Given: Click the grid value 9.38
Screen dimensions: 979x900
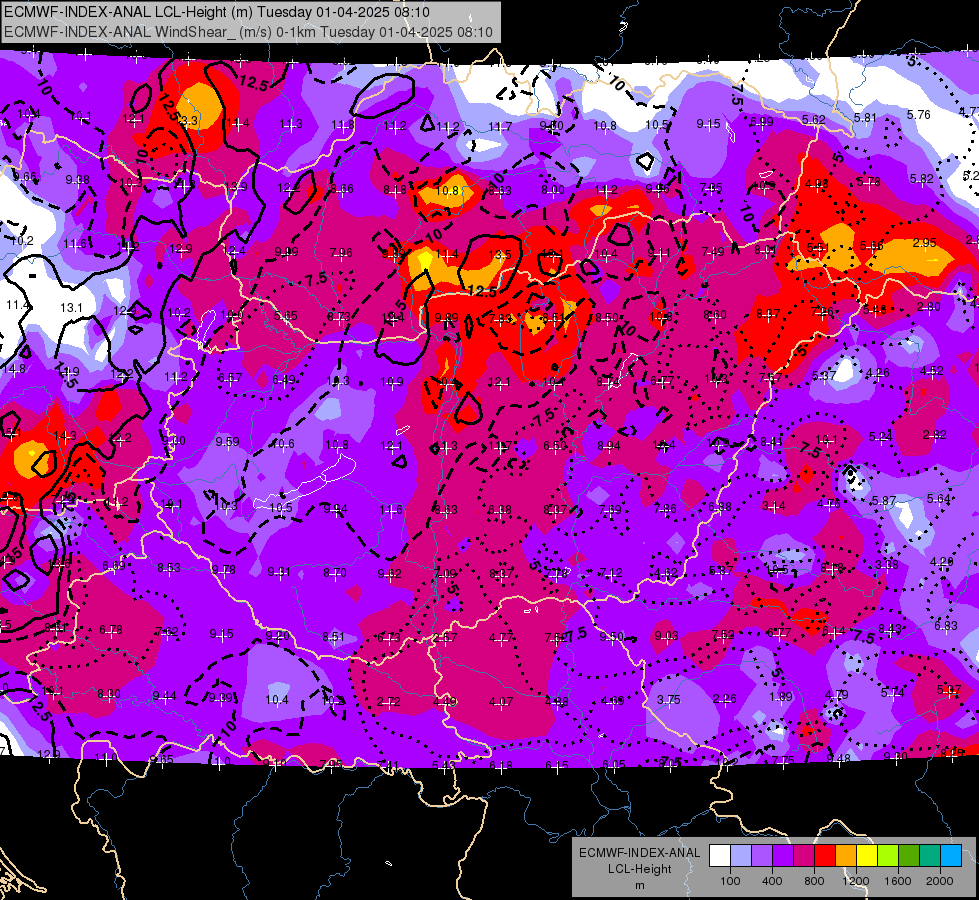Looking at the screenshot, I should pyautogui.click(x=77, y=179).
